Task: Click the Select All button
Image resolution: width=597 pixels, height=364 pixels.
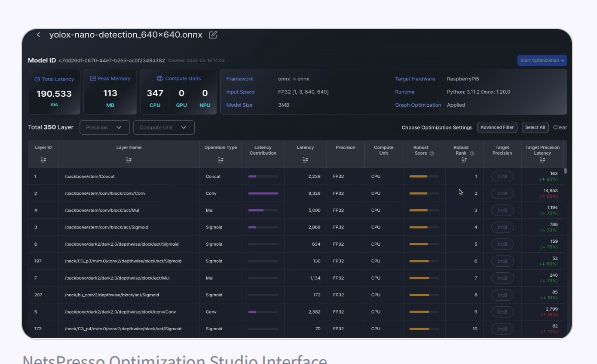Action: 535,128
